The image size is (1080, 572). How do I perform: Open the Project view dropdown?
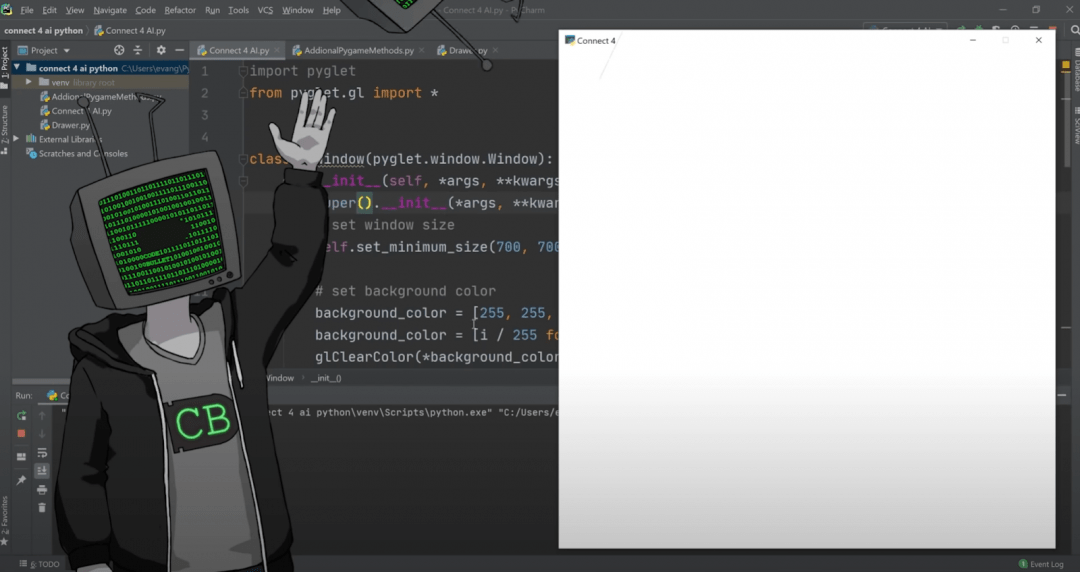[x=50, y=50]
